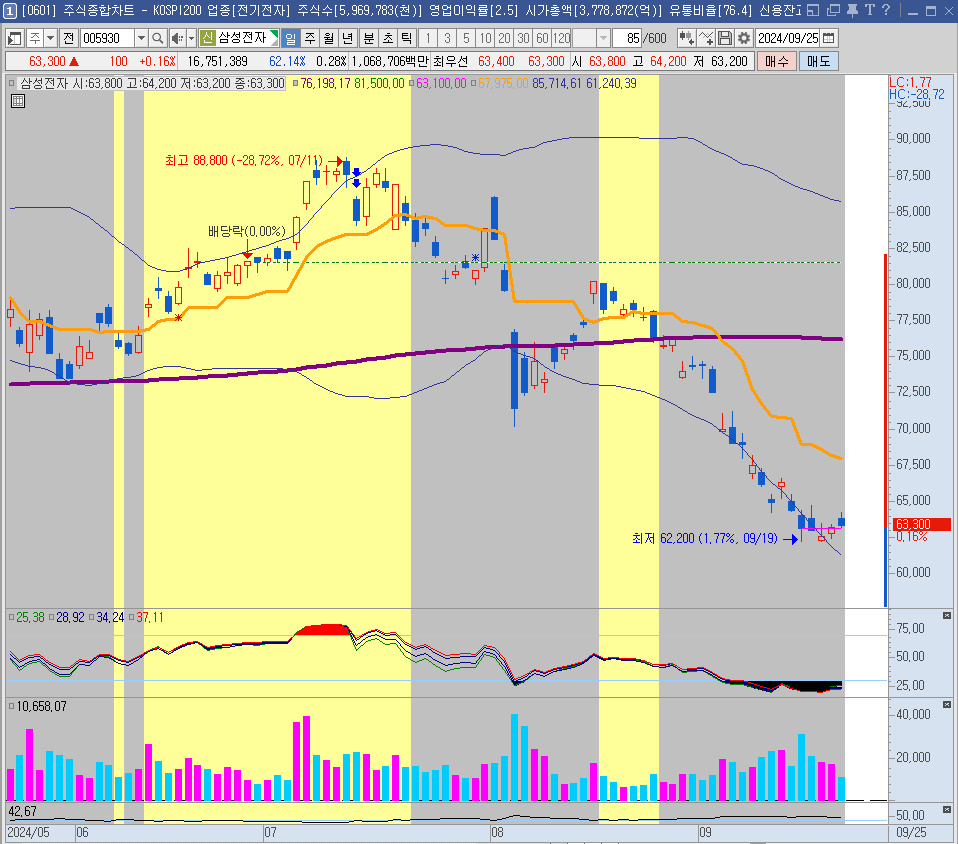Select the magenta 63,100.00 indicator legend
The width and height of the screenshot is (958, 844).
point(441,84)
